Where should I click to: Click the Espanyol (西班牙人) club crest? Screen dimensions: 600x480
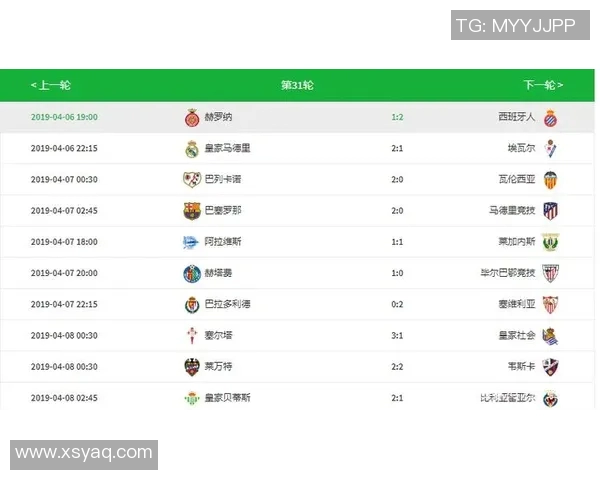click(550, 118)
